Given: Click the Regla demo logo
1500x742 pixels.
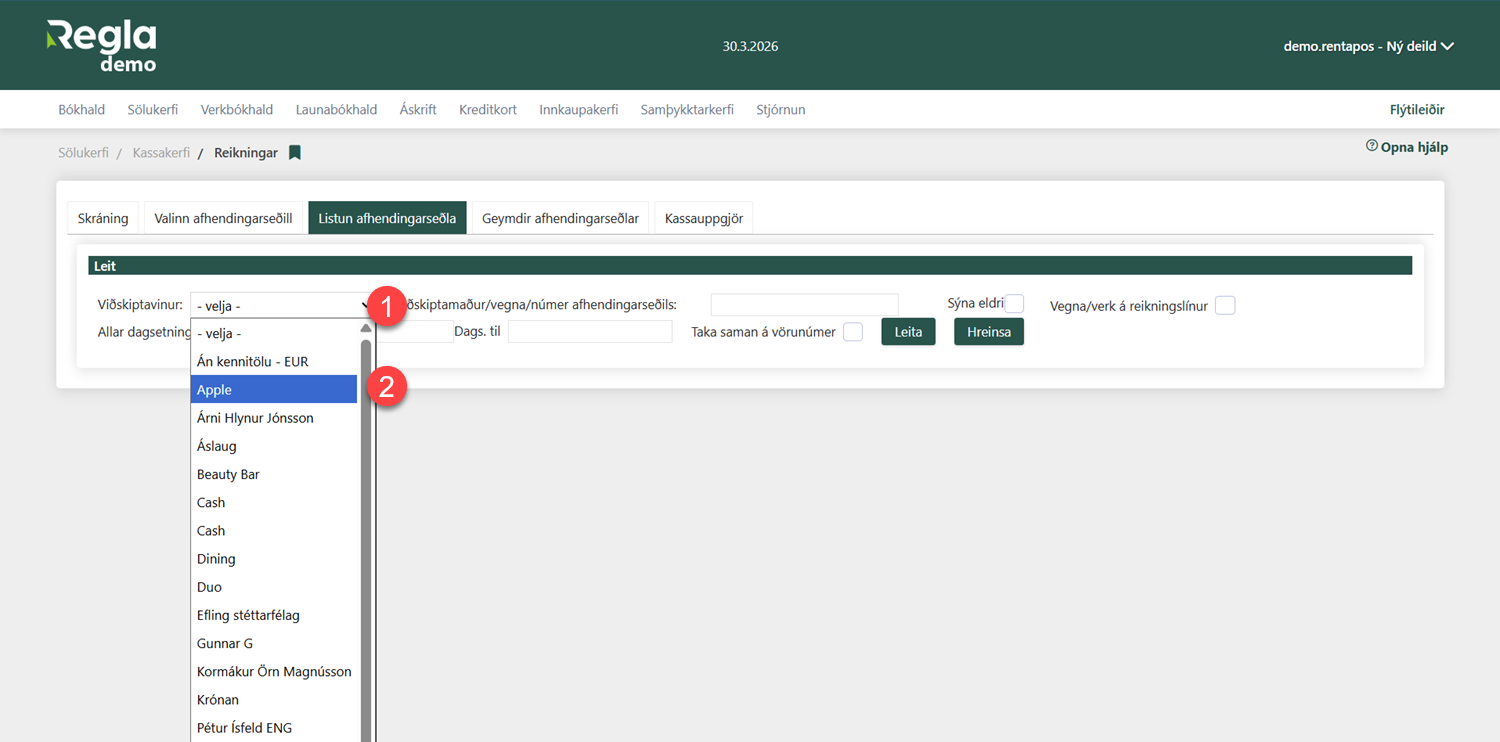Looking at the screenshot, I should coord(101,46).
